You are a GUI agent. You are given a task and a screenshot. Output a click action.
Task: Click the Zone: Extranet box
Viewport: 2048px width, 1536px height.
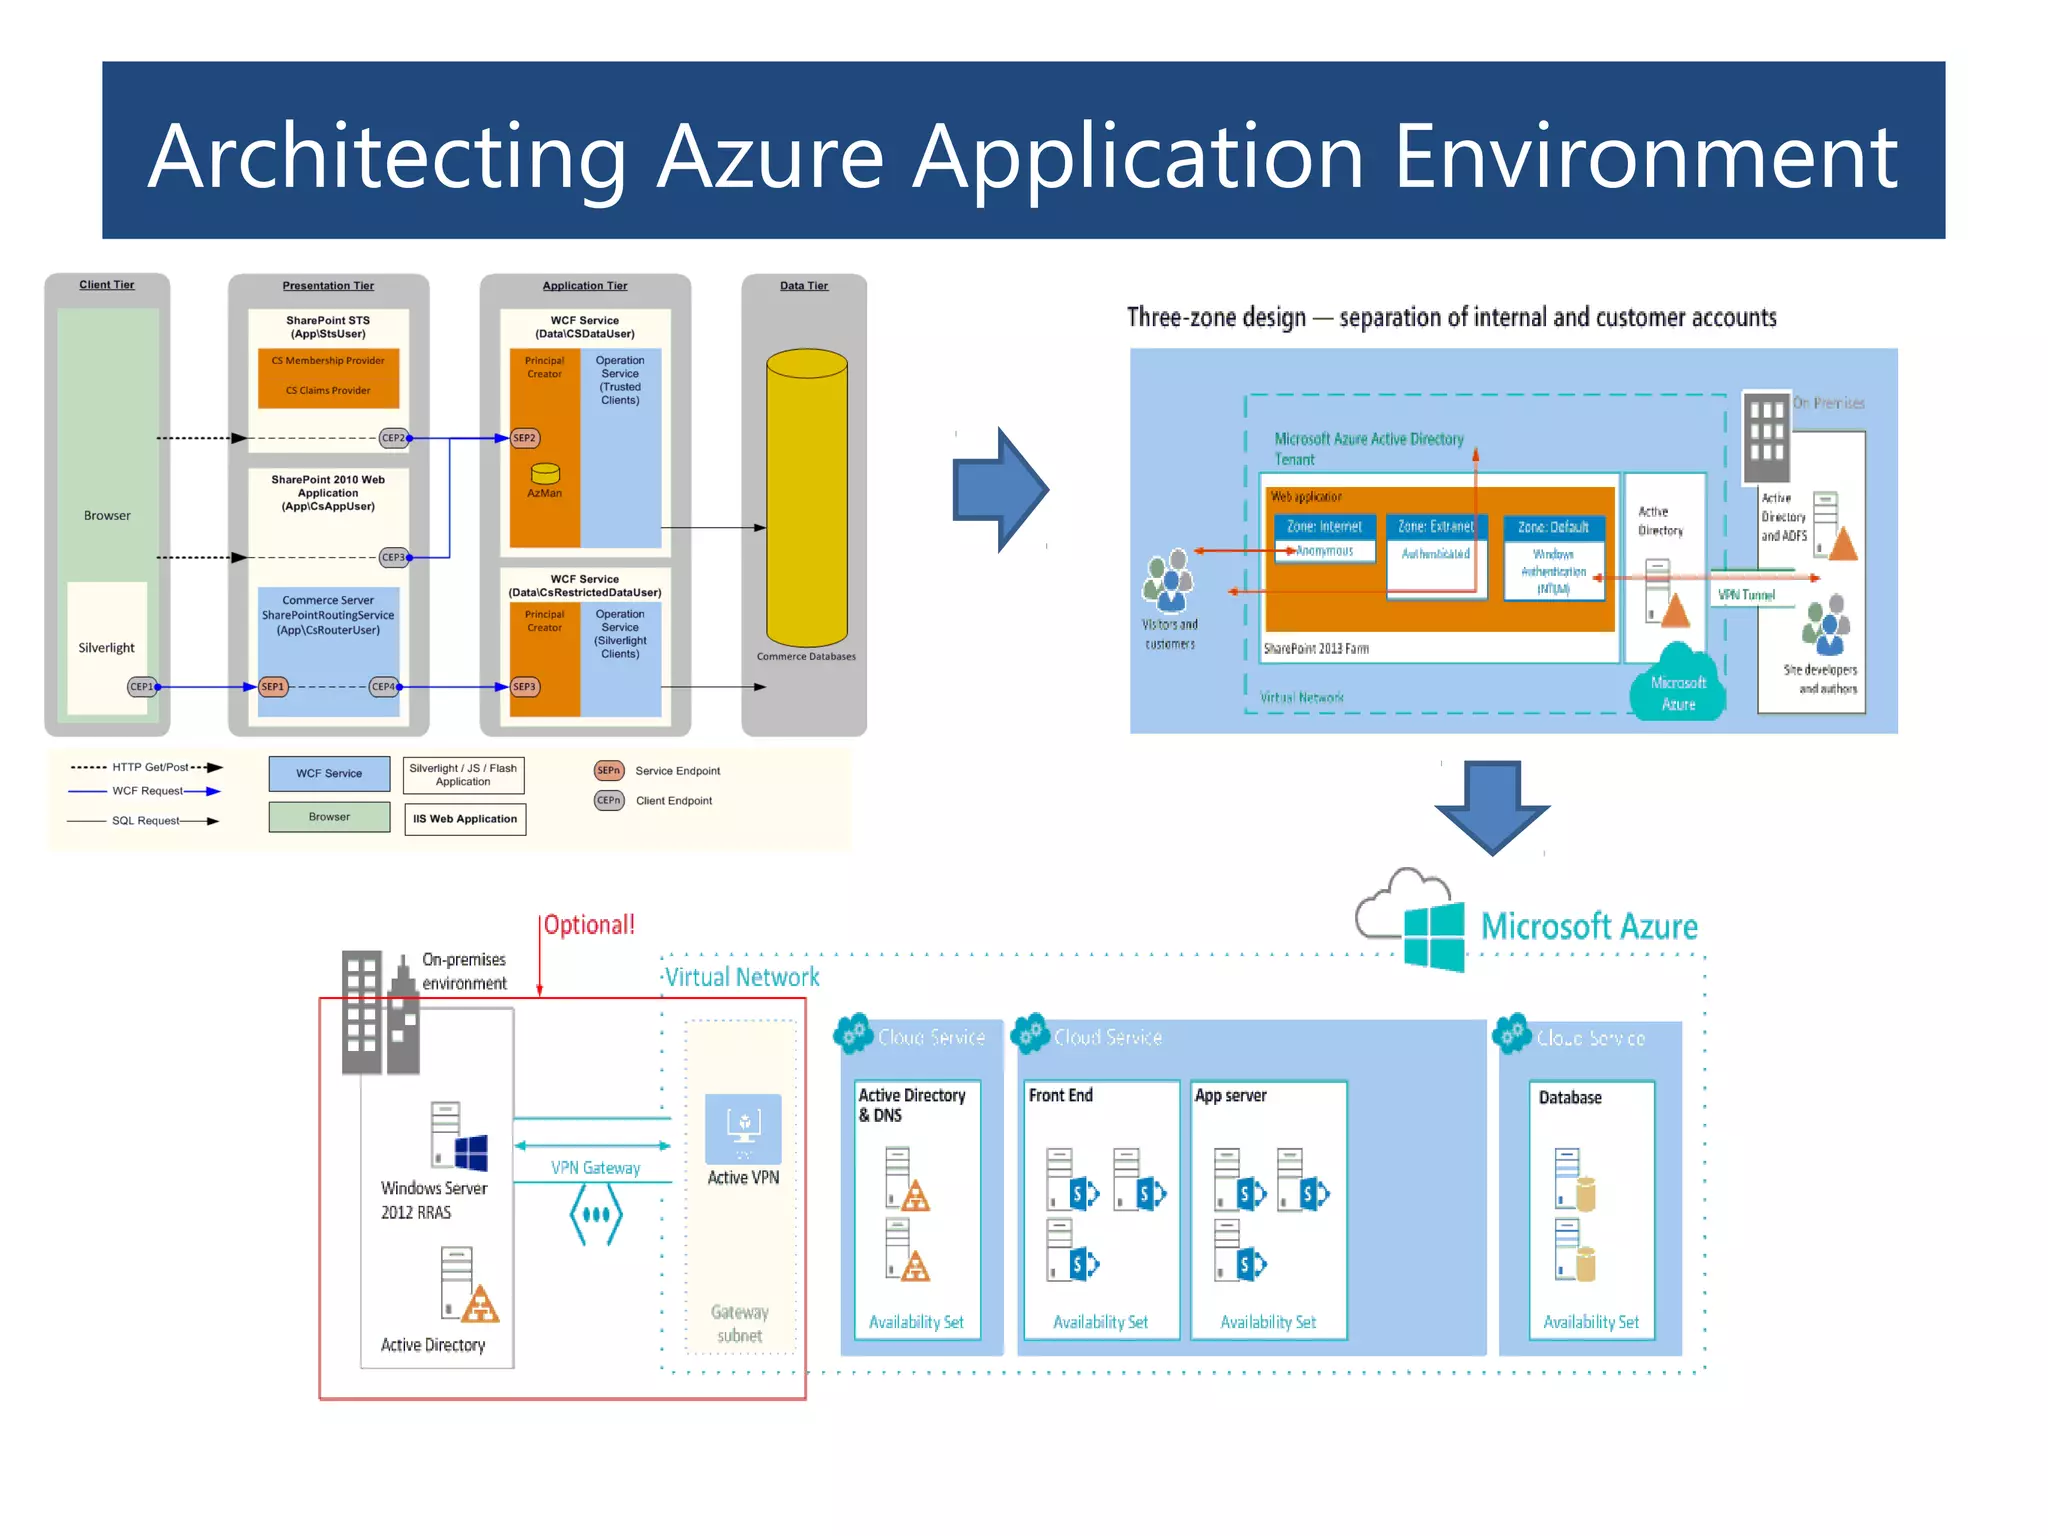click(1436, 556)
